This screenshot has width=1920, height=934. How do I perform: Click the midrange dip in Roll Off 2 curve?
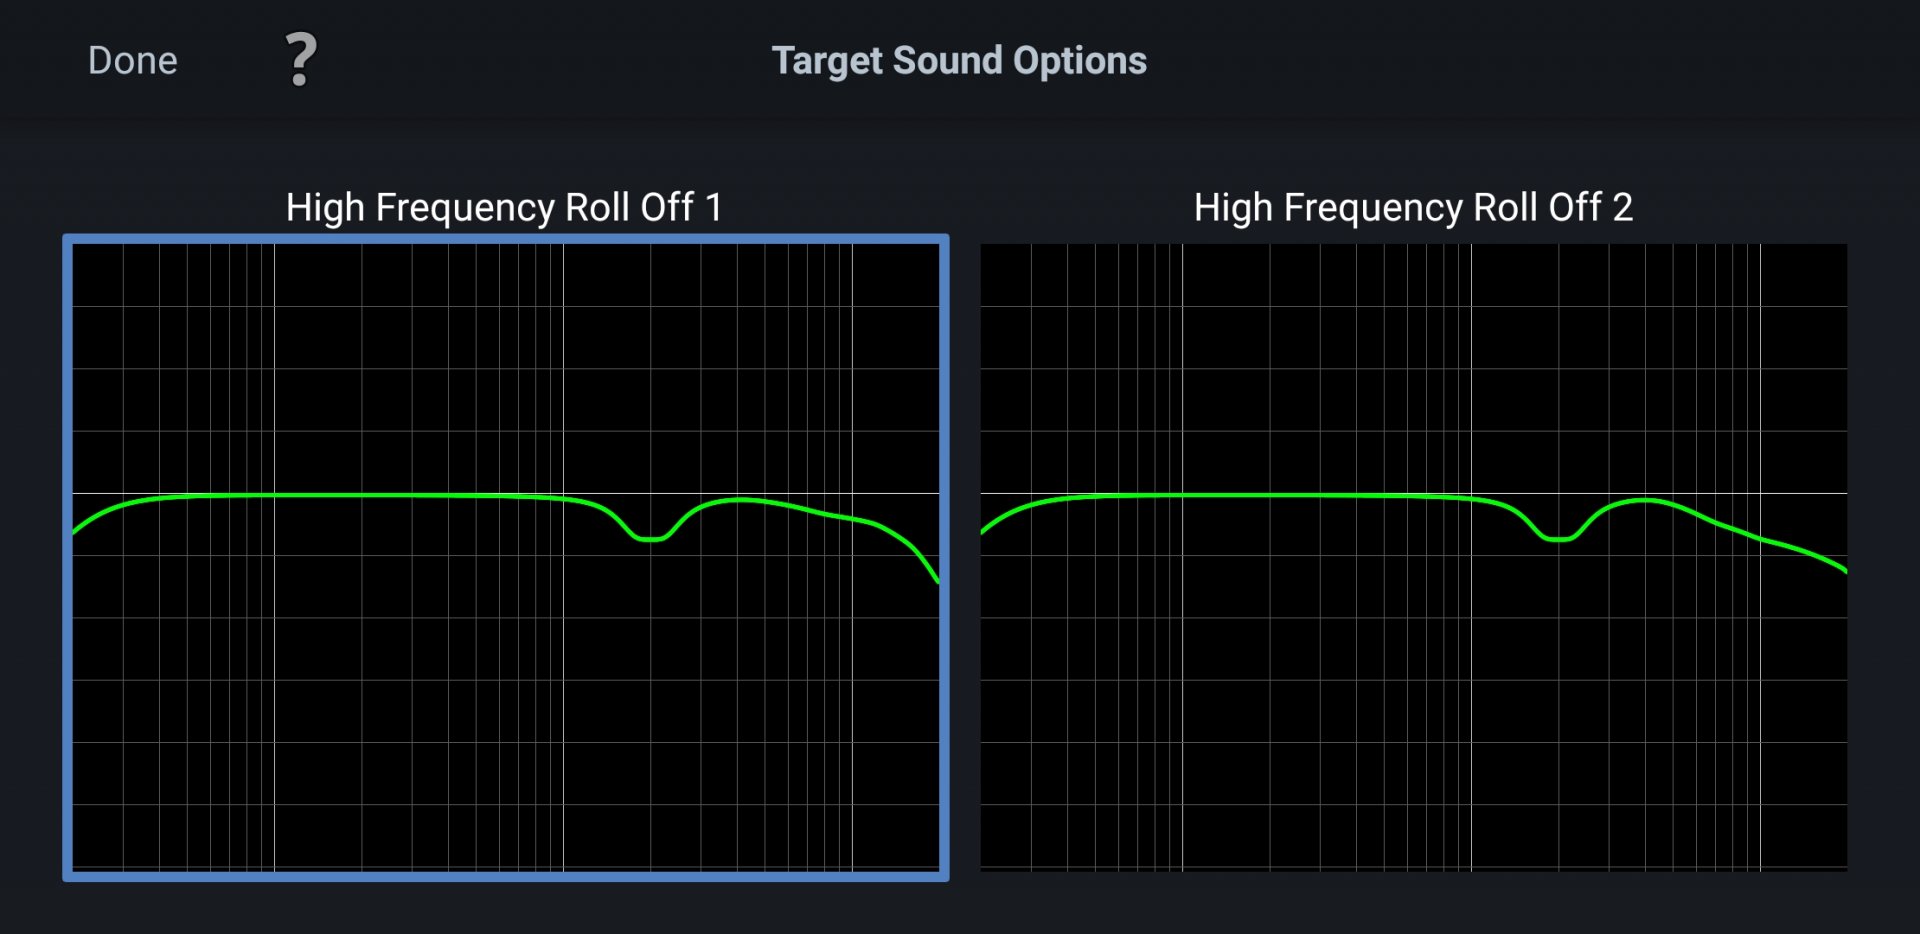tap(1557, 538)
